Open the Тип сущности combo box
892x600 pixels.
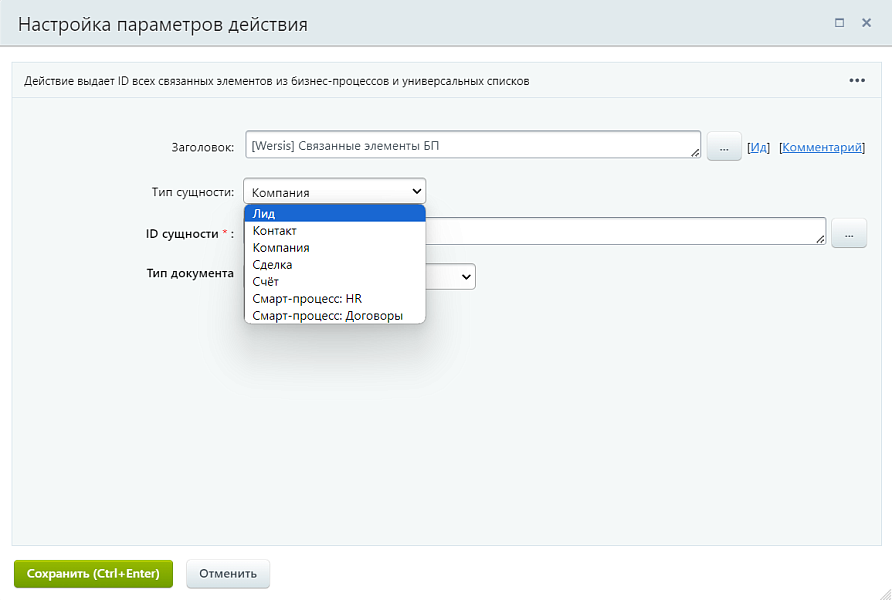334,190
